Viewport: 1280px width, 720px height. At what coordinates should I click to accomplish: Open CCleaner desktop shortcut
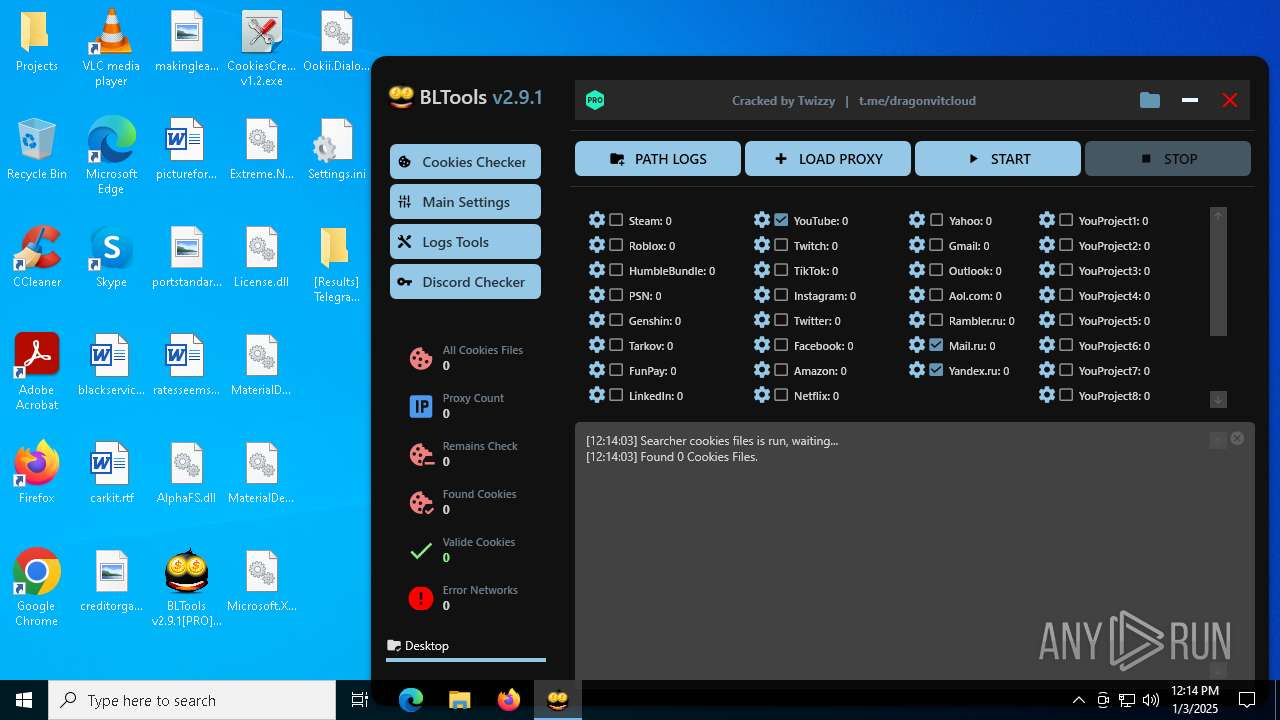pyautogui.click(x=37, y=257)
